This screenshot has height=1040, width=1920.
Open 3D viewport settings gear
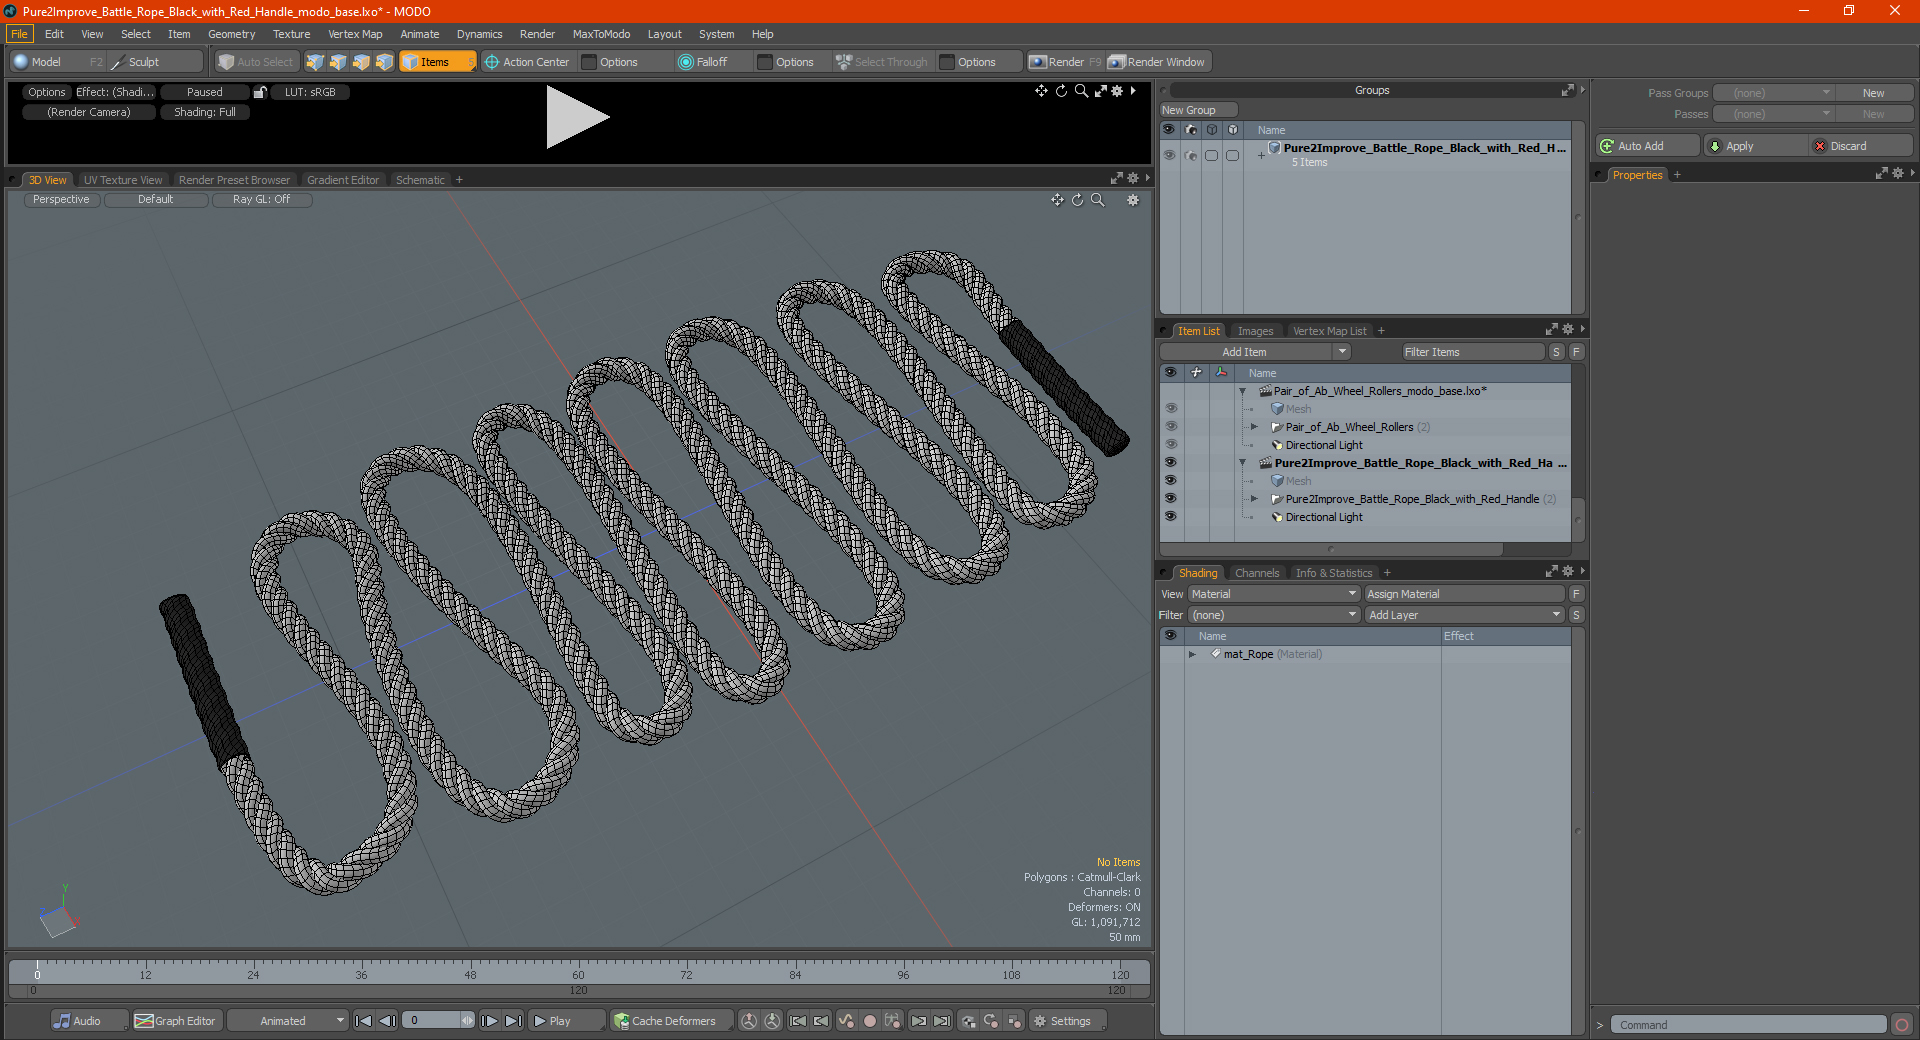(1133, 200)
